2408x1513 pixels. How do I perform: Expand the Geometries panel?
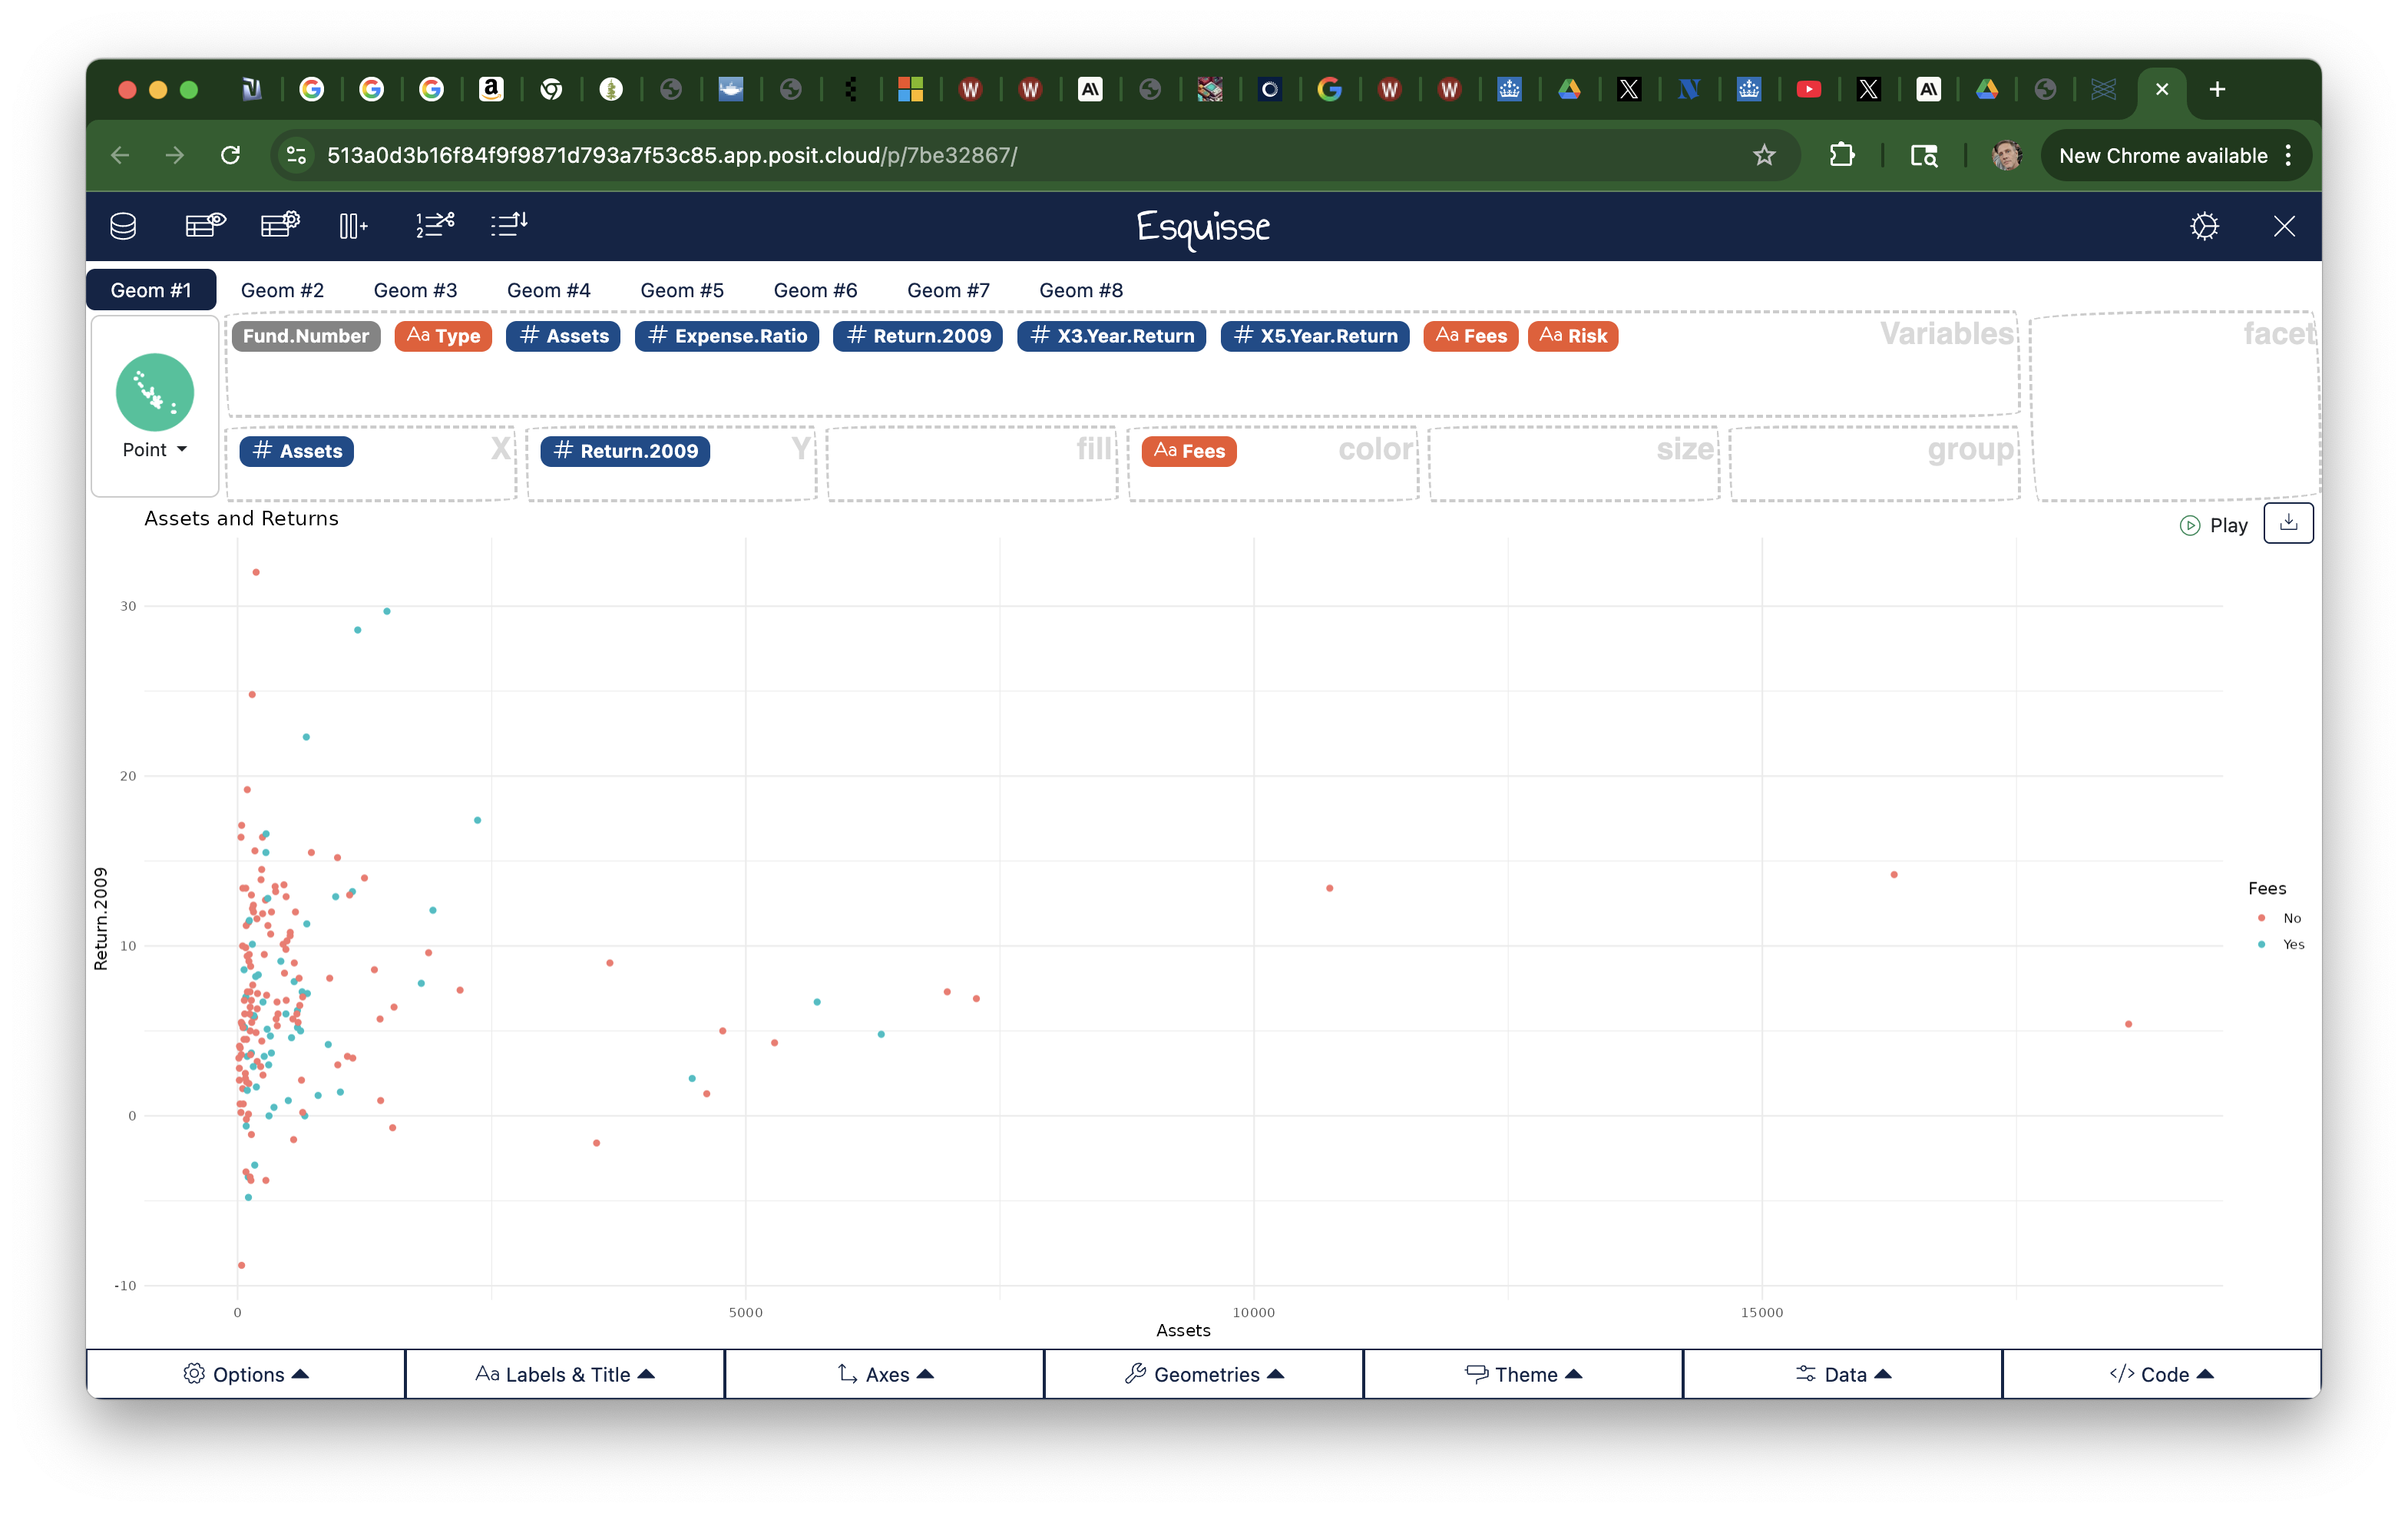click(x=1204, y=1374)
